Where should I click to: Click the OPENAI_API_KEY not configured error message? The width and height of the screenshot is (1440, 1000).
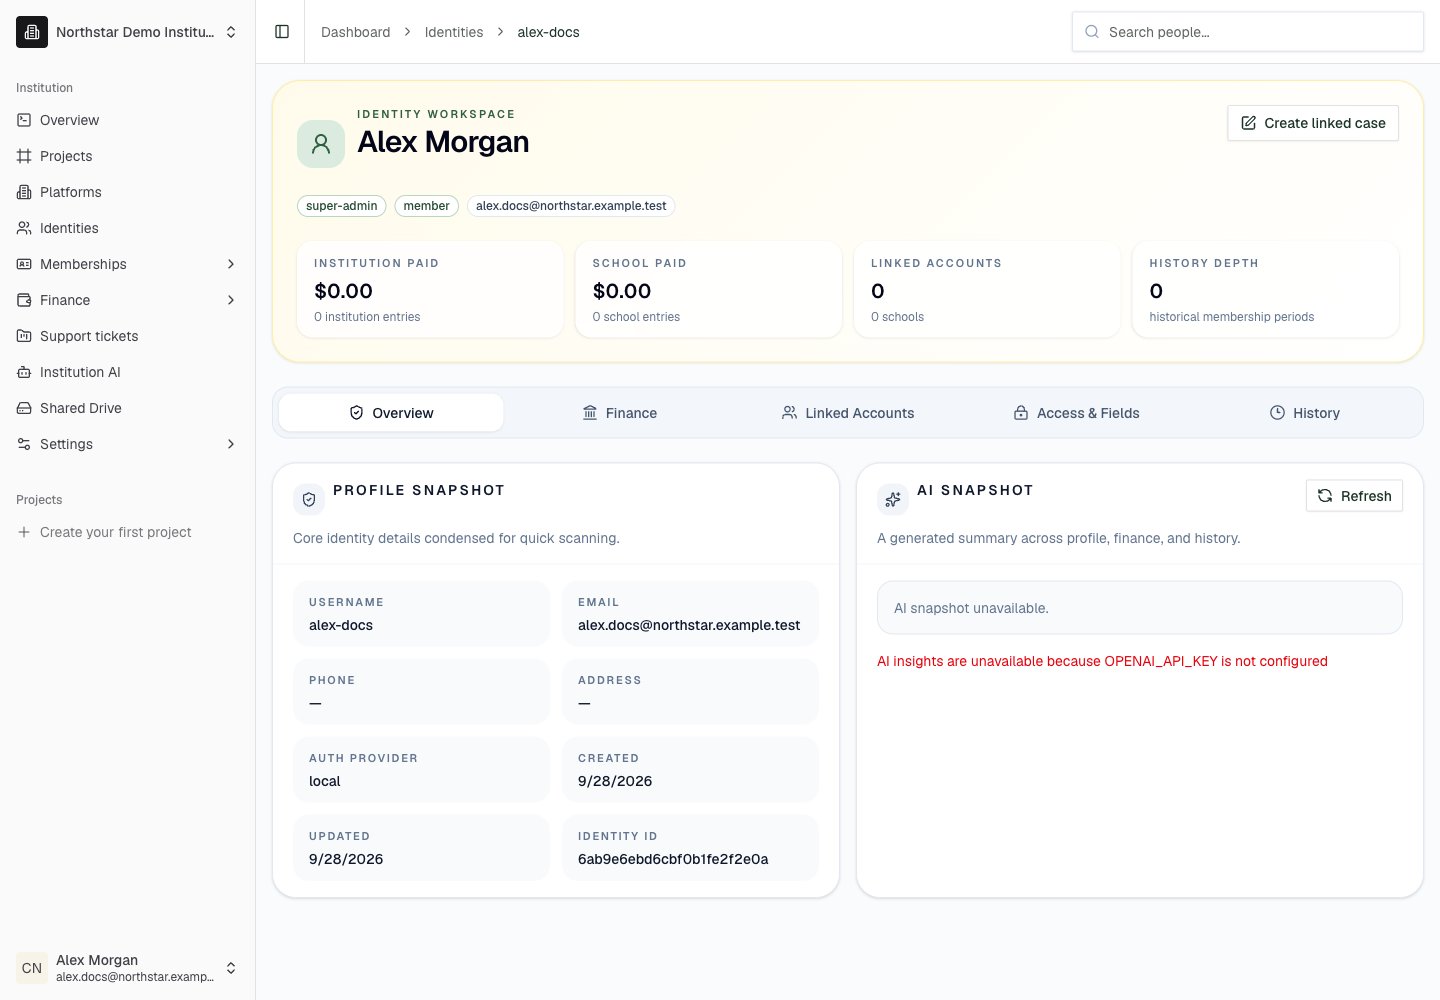pyautogui.click(x=1102, y=661)
